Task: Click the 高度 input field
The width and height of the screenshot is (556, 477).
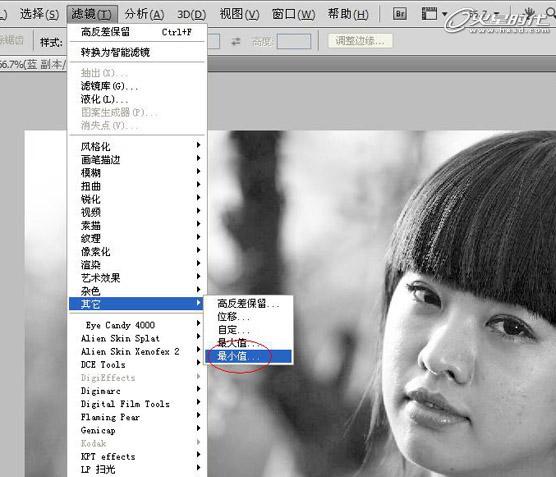Action: pyautogui.click(x=294, y=41)
